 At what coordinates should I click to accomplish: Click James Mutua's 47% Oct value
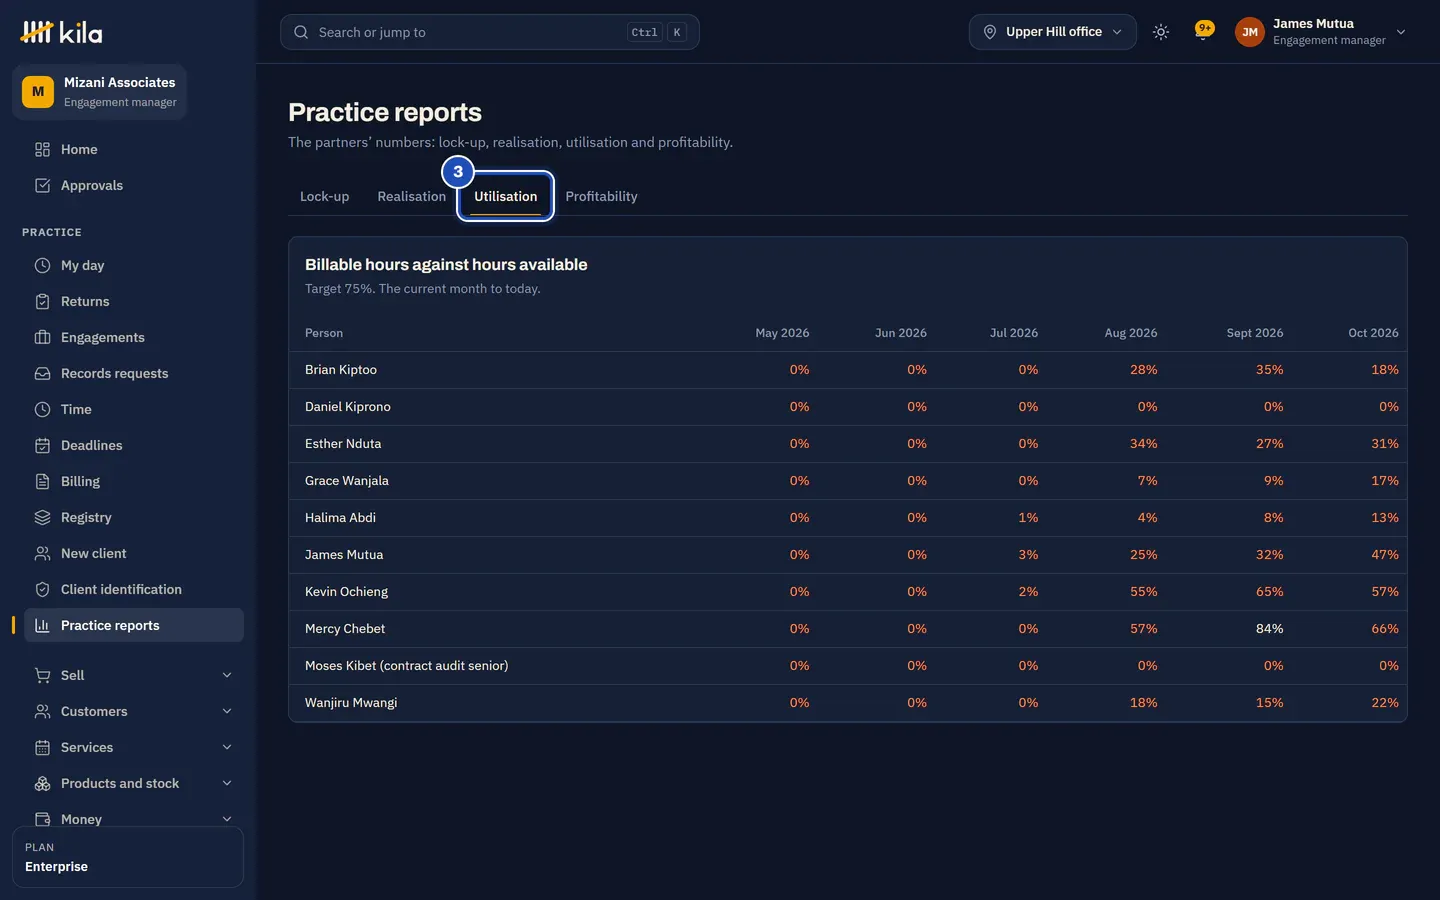(x=1385, y=555)
